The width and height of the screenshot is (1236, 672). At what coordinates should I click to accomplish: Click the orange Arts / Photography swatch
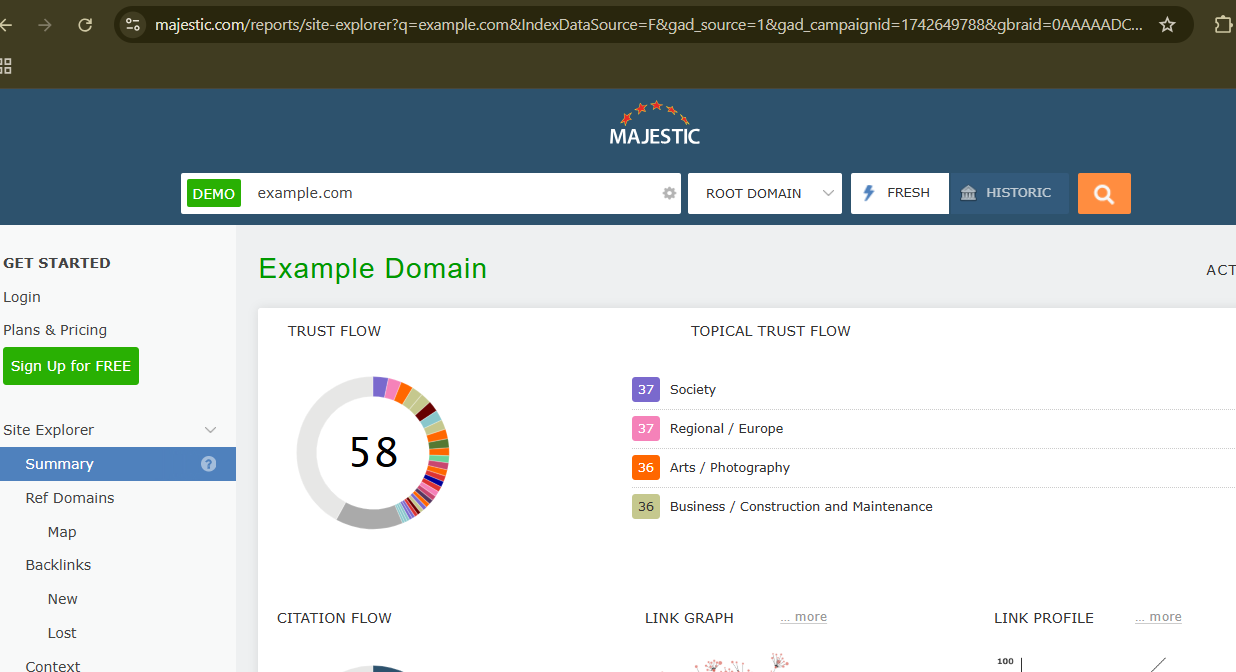pos(646,468)
